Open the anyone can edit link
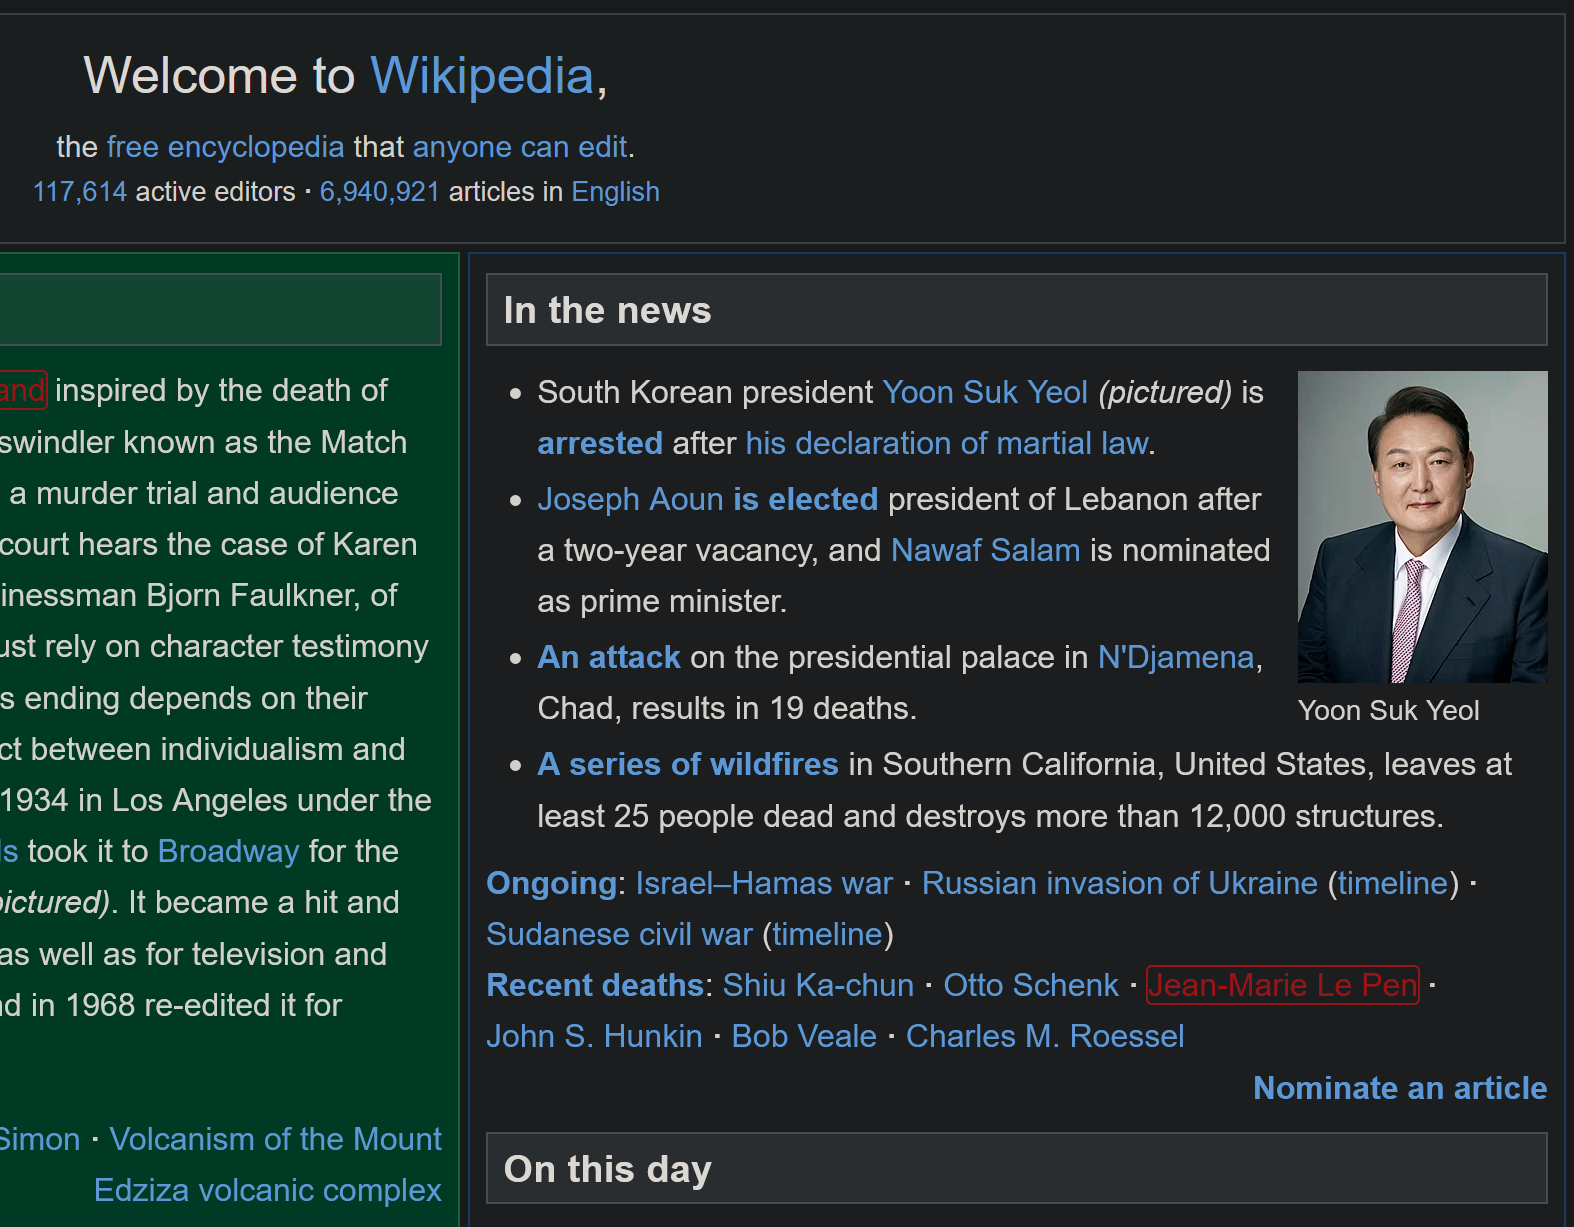The height and width of the screenshot is (1227, 1574). pyautogui.click(x=519, y=147)
